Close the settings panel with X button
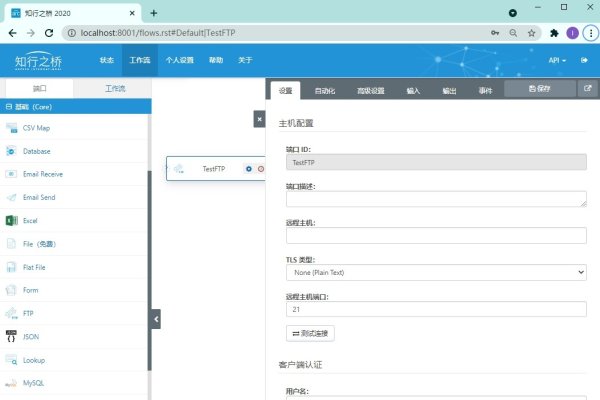The height and width of the screenshot is (400, 600). pos(259,119)
